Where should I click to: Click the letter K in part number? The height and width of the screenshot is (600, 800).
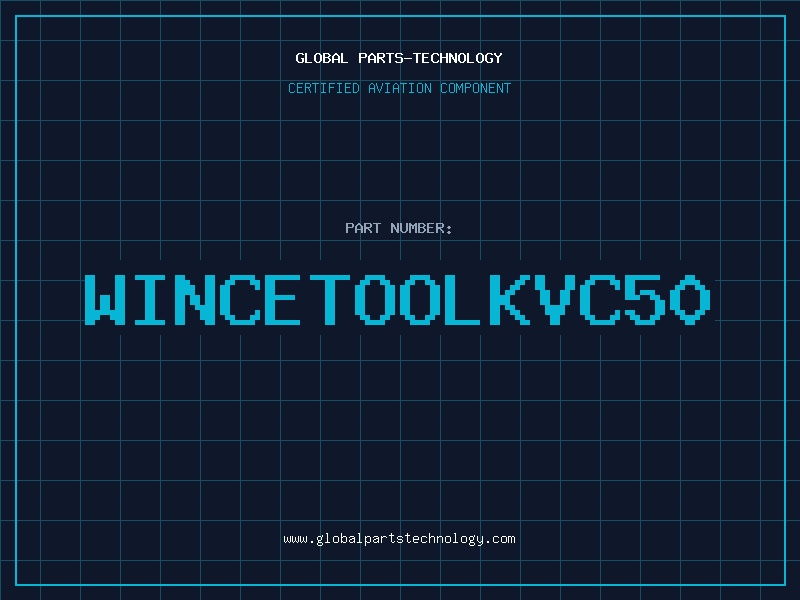click(x=511, y=299)
